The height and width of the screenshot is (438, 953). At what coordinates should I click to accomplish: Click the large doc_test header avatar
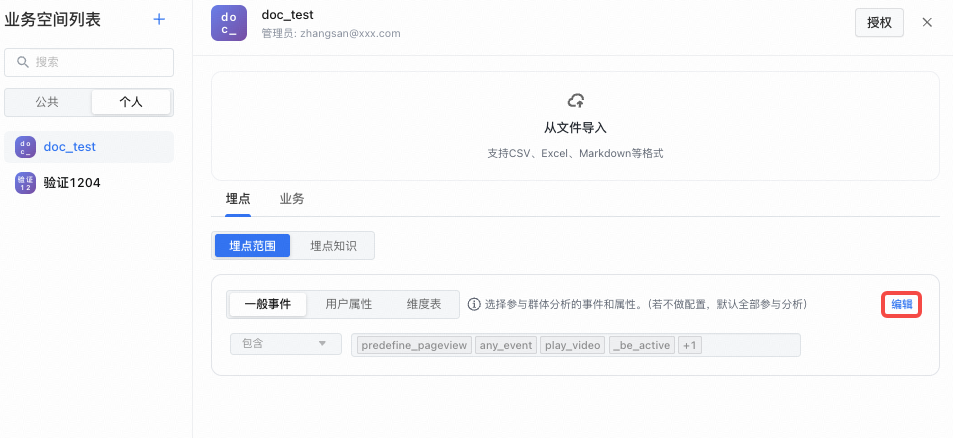[229, 23]
